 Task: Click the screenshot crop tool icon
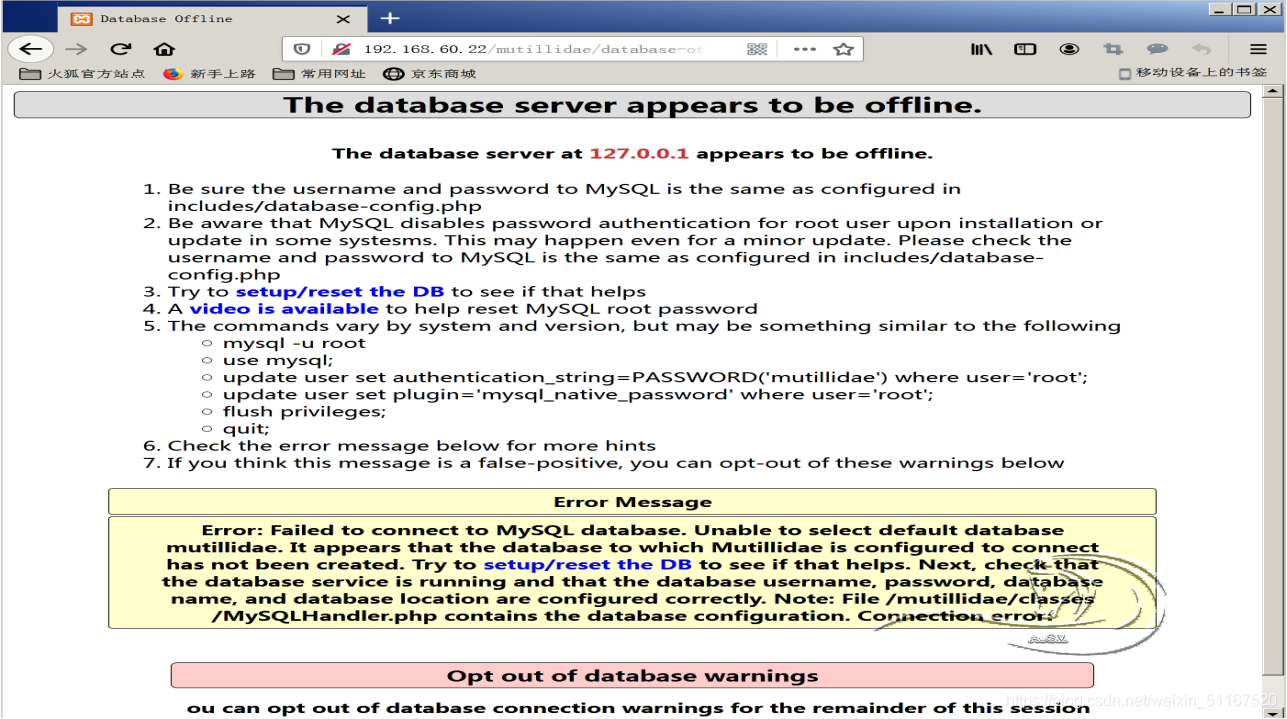[x=1113, y=49]
